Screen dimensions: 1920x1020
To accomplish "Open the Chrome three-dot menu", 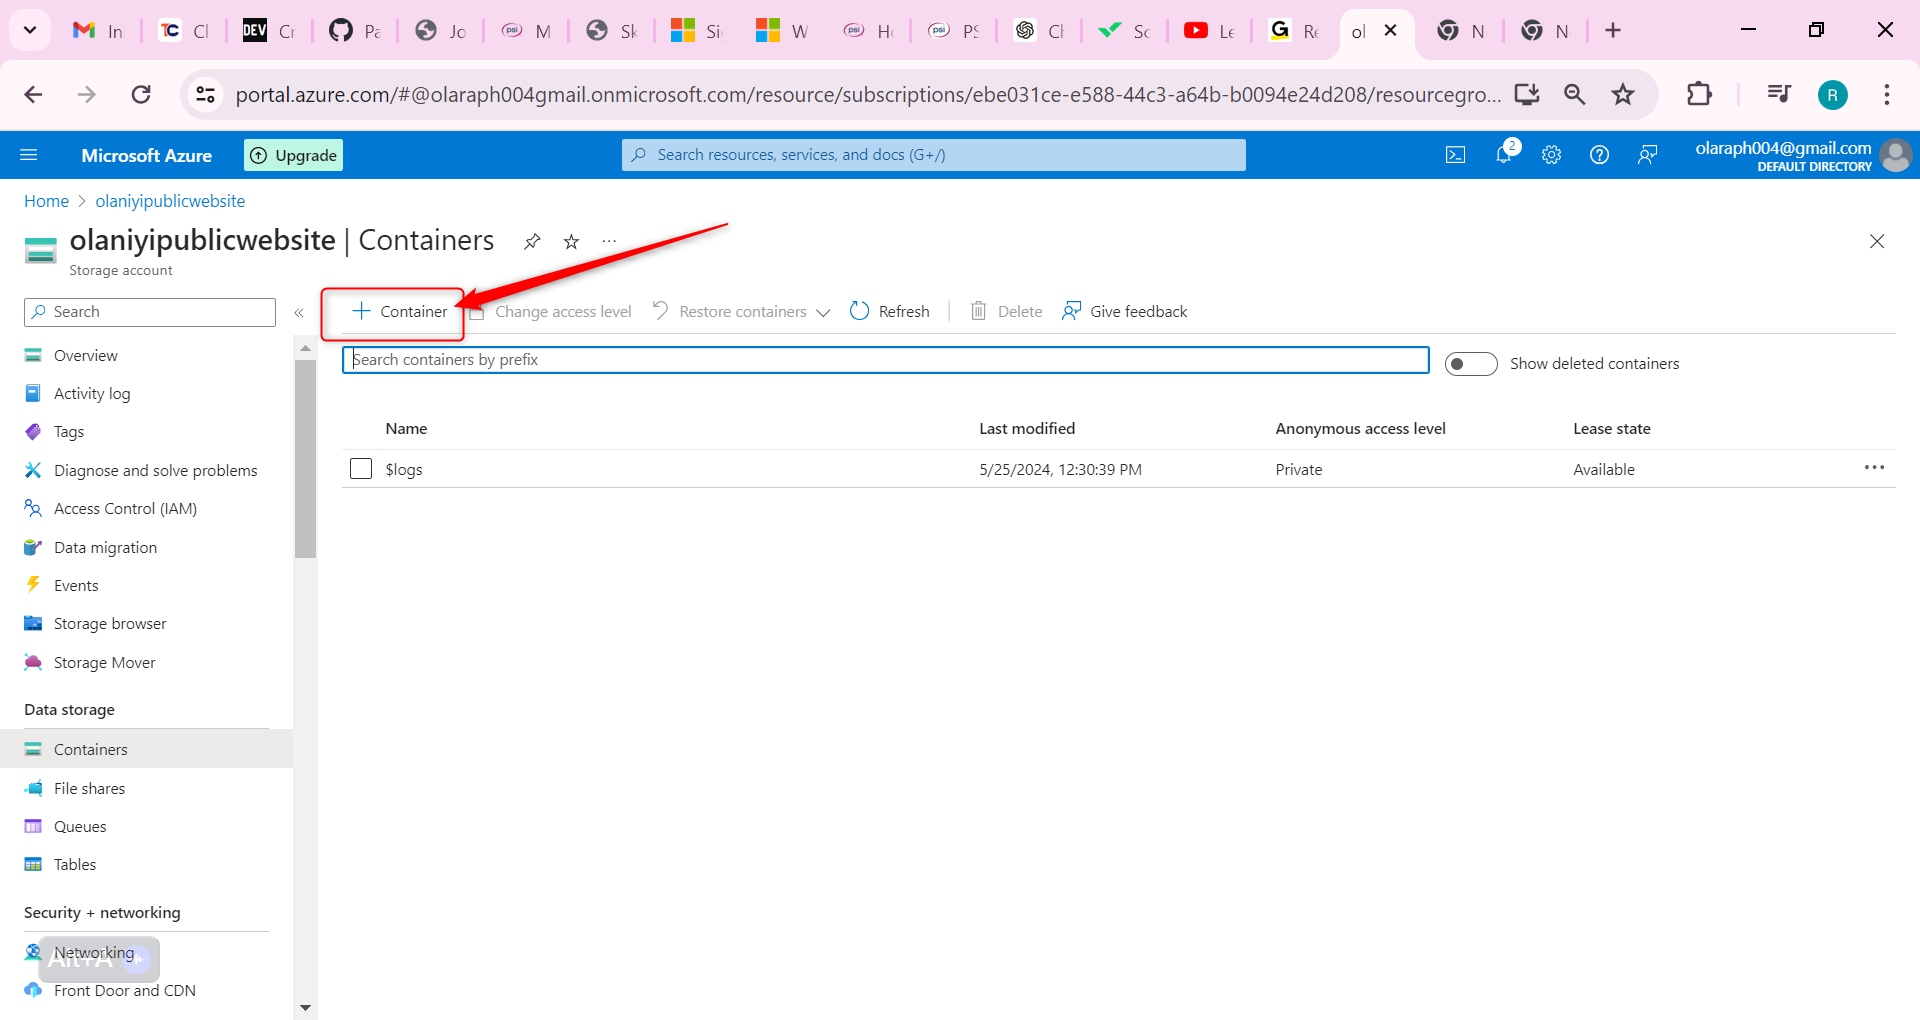I will (1887, 95).
